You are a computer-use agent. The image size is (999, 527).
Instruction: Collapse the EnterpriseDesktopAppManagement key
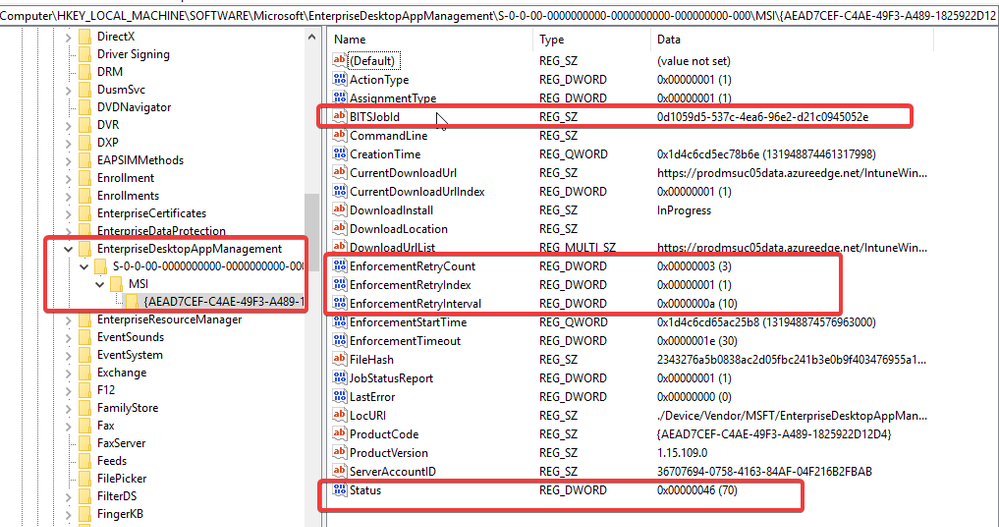pyautogui.click(x=68, y=249)
